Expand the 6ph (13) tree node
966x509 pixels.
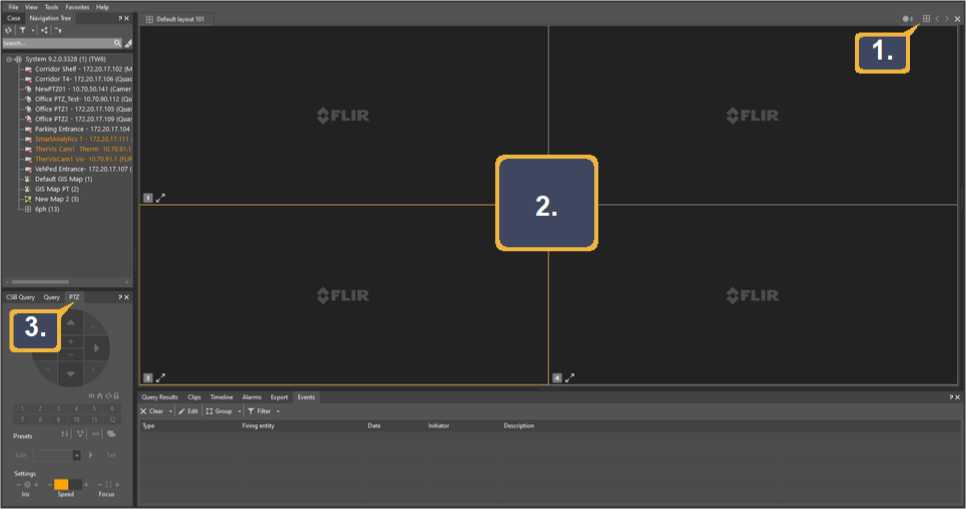point(27,209)
